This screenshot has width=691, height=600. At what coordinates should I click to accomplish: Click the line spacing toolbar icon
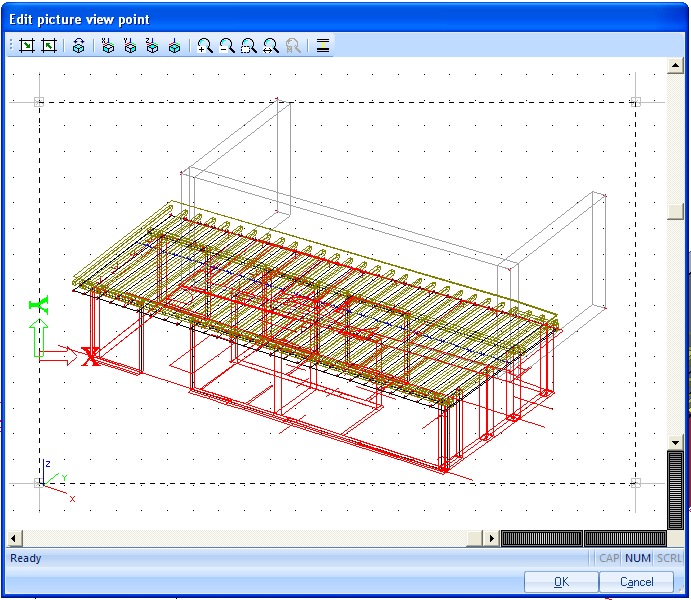(323, 45)
